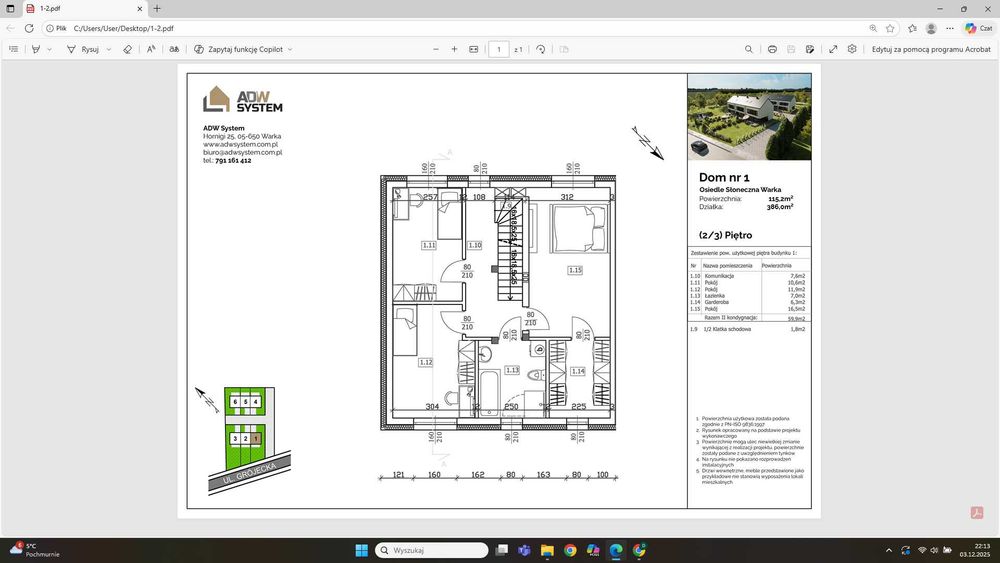Image resolution: width=1000 pixels, height=563 pixels.
Task: Open the Windows Start menu
Action: pyautogui.click(x=361, y=550)
